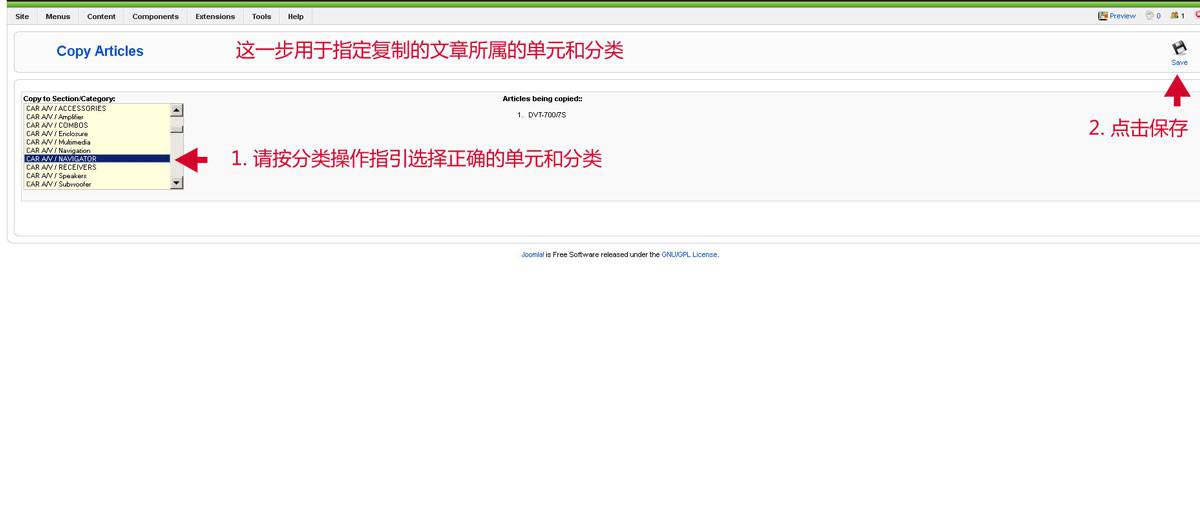Open site Preview from the top bar
1200x527 pixels.
point(1117,16)
